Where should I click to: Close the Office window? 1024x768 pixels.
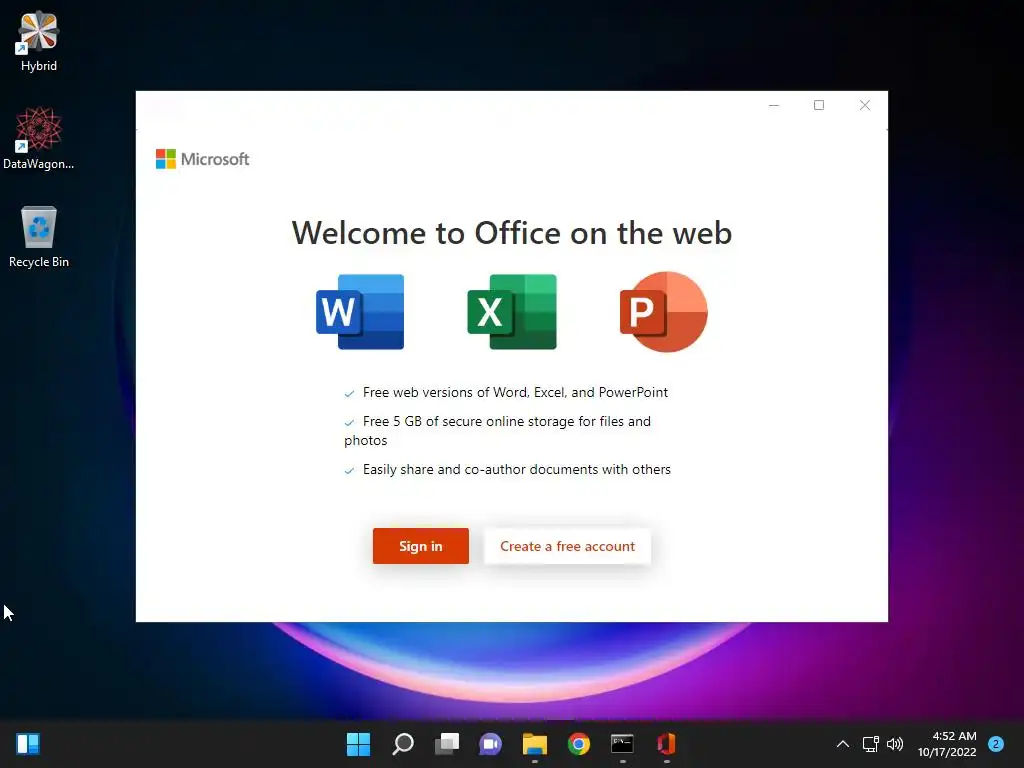pos(865,105)
